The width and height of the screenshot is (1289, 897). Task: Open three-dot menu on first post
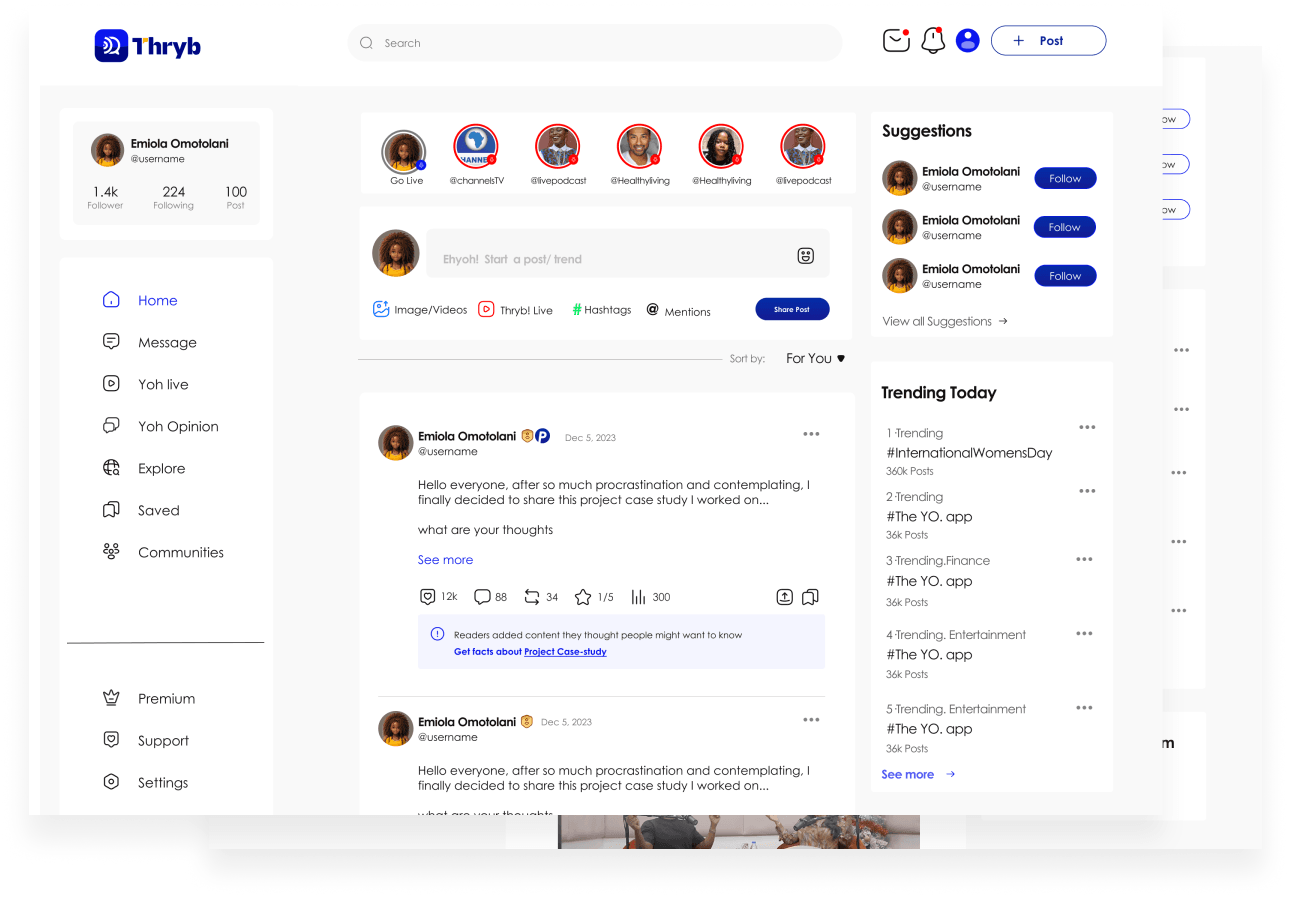(x=811, y=434)
